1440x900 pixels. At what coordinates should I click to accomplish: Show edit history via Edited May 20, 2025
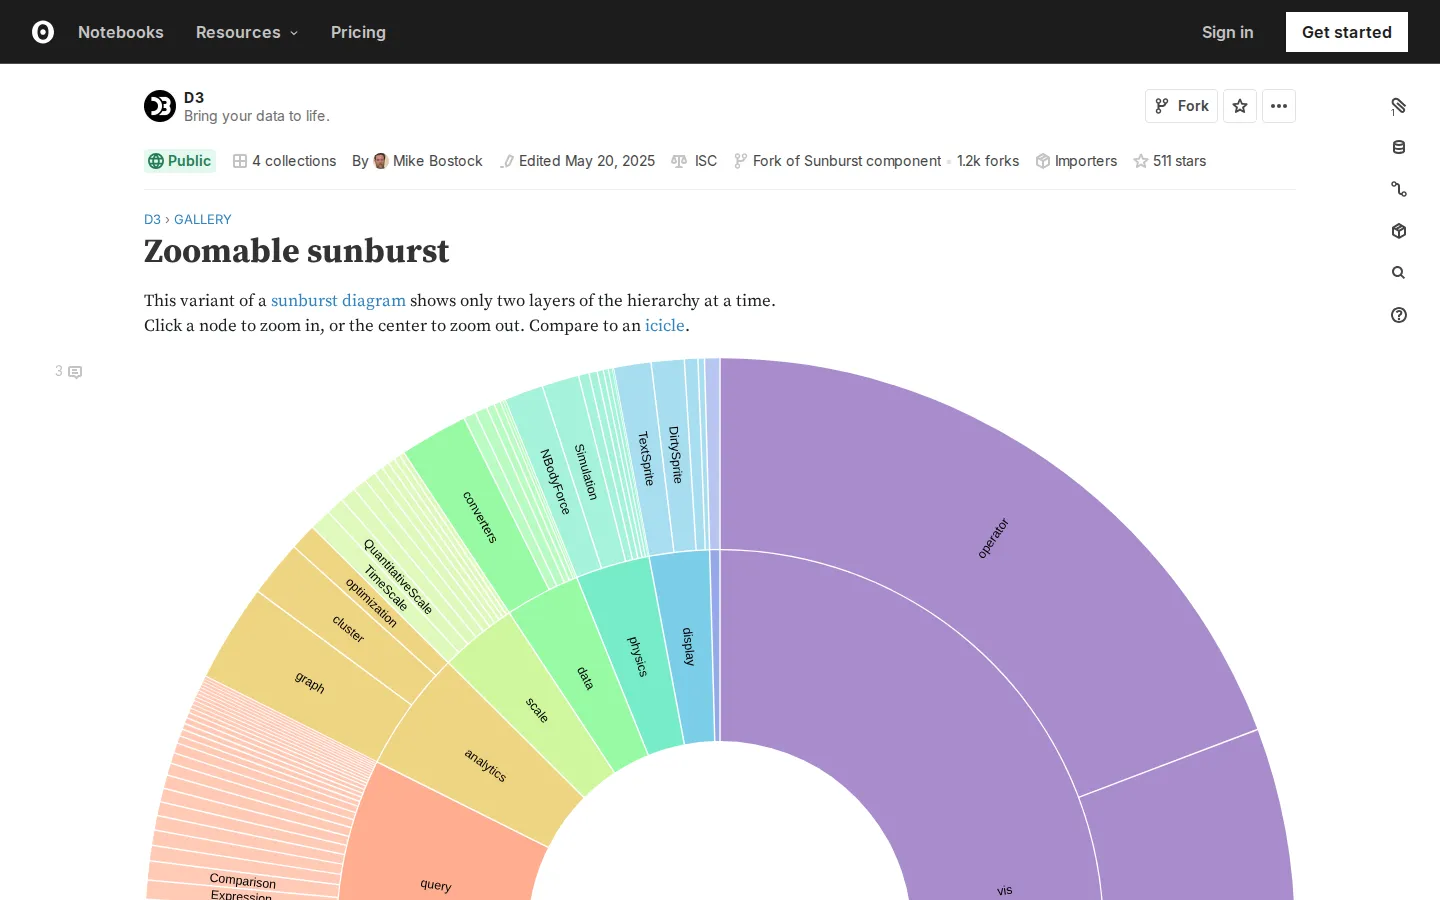pyautogui.click(x=578, y=161)
